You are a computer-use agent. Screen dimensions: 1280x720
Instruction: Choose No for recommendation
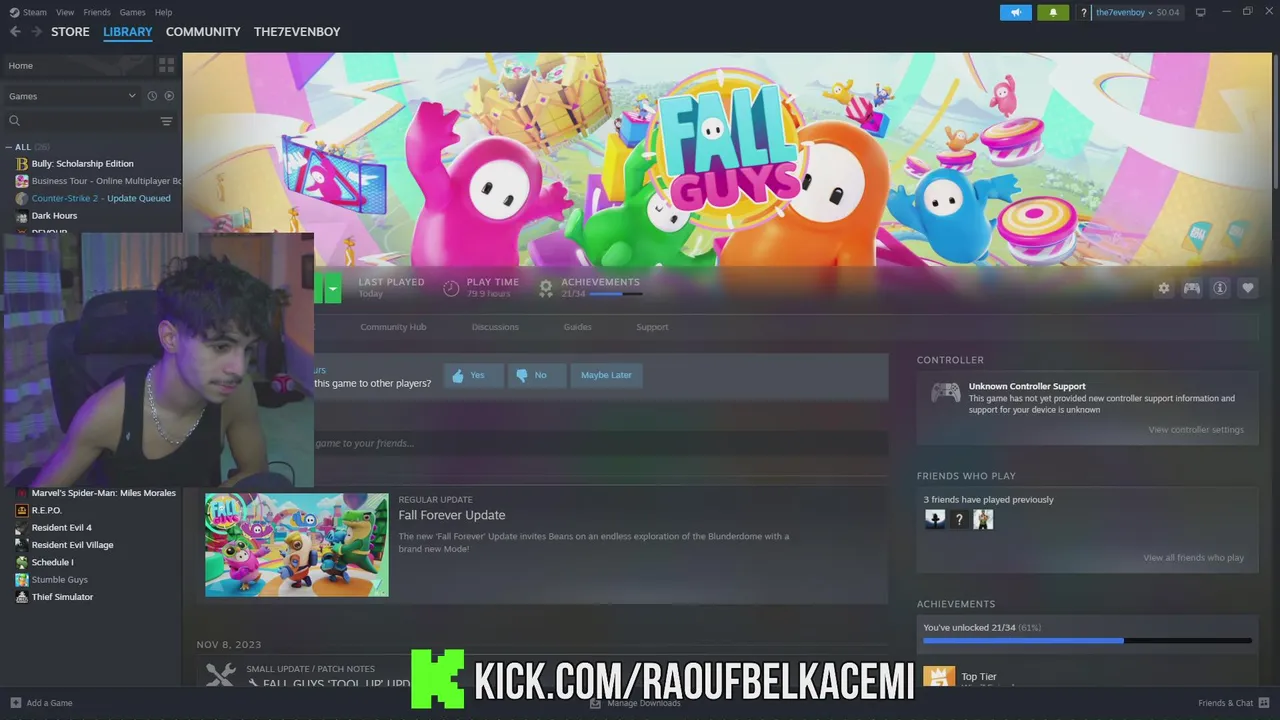536,375
